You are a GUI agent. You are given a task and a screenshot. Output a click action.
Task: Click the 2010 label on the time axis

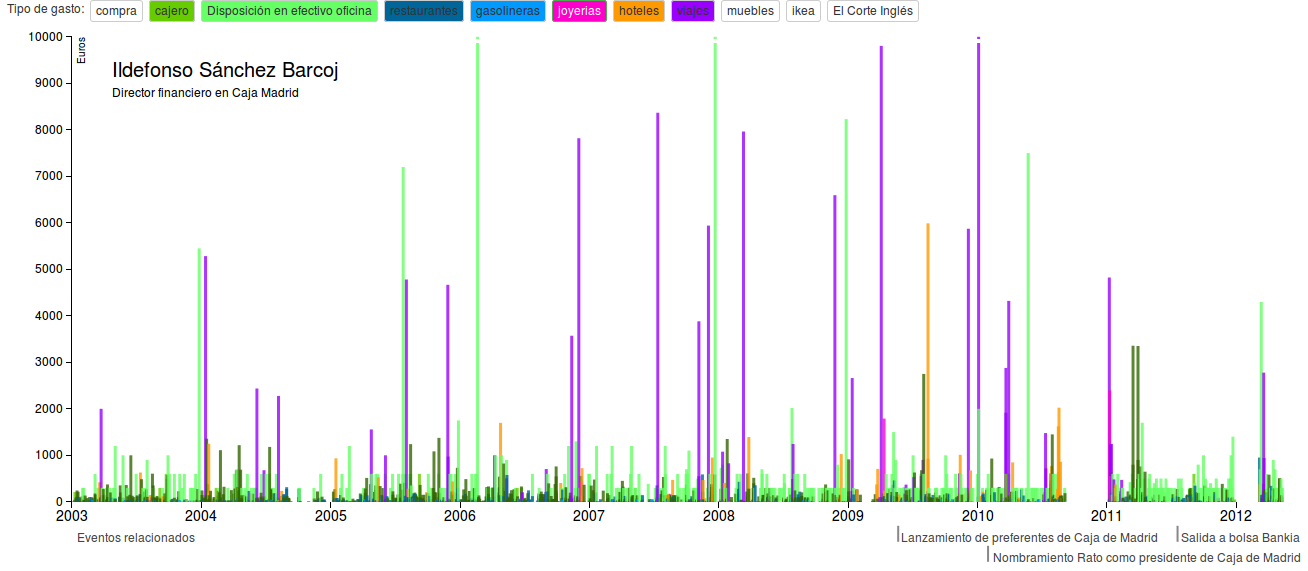[x=977, y=517]
